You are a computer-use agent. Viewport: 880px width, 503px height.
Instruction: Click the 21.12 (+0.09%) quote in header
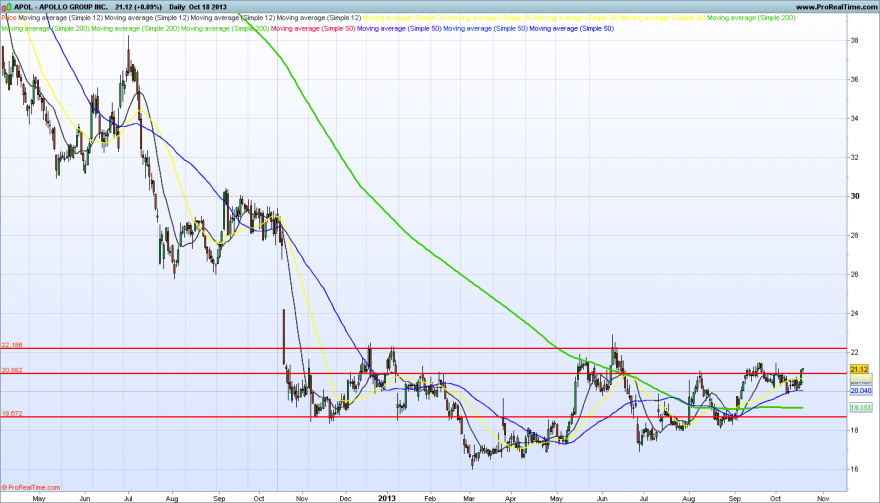(x=139, y=7)
